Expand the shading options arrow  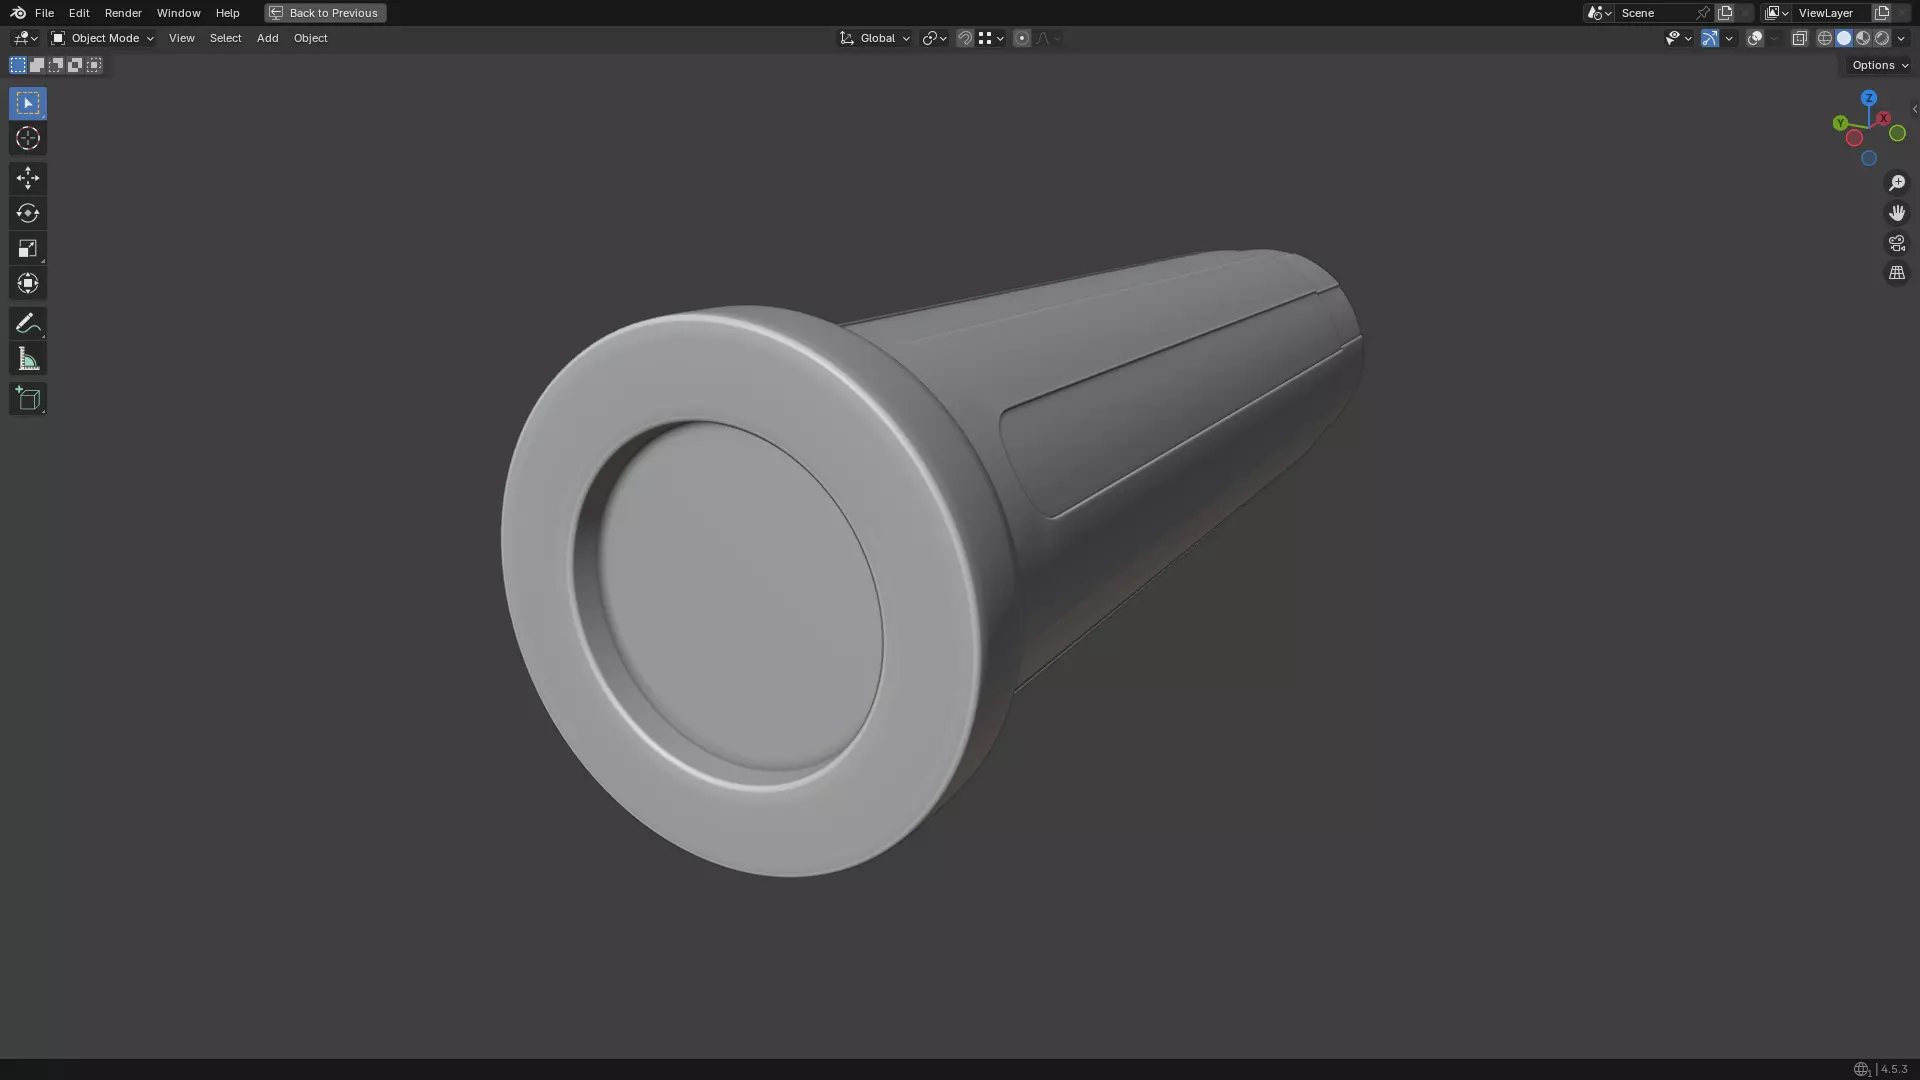click(x=1901, y=38)
